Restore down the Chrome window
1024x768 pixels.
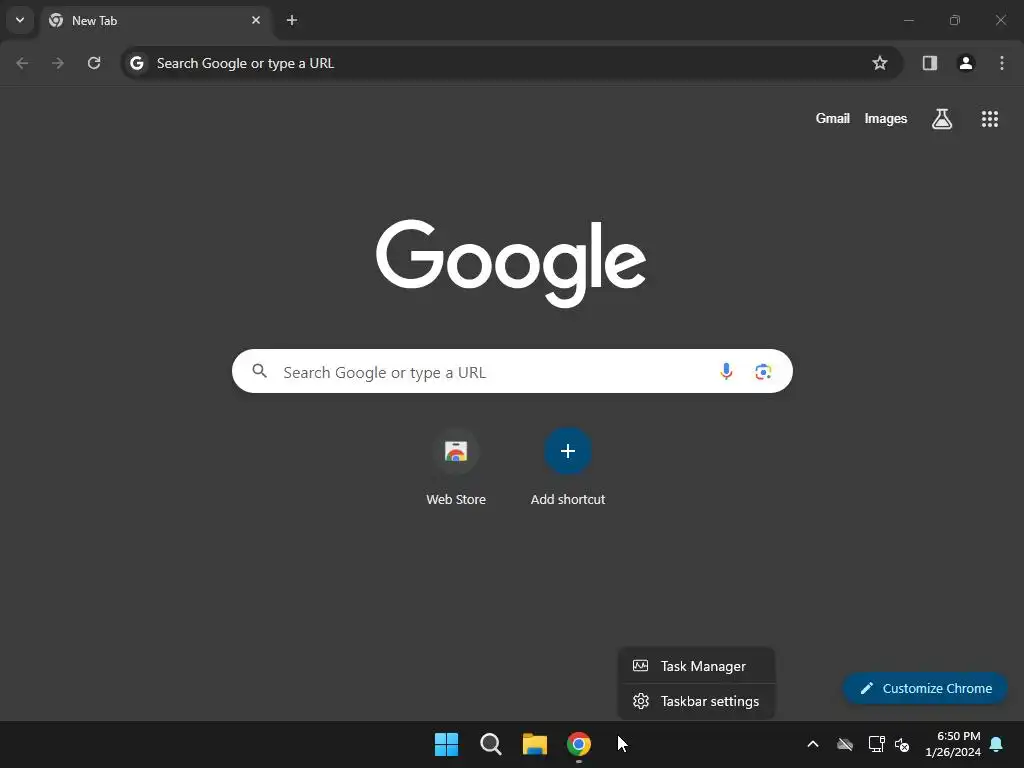coord(955,20)
